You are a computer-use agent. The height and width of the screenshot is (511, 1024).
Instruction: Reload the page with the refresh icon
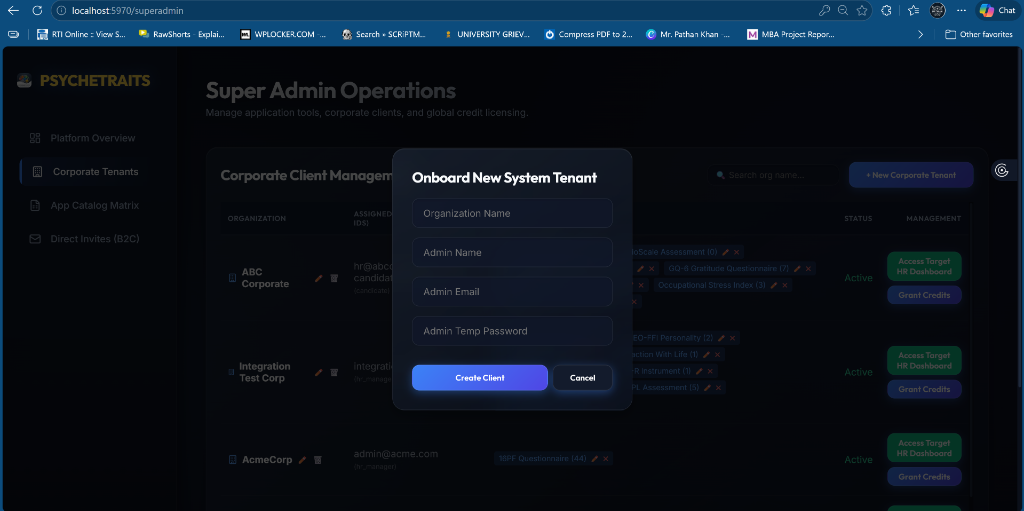(37, 10)
